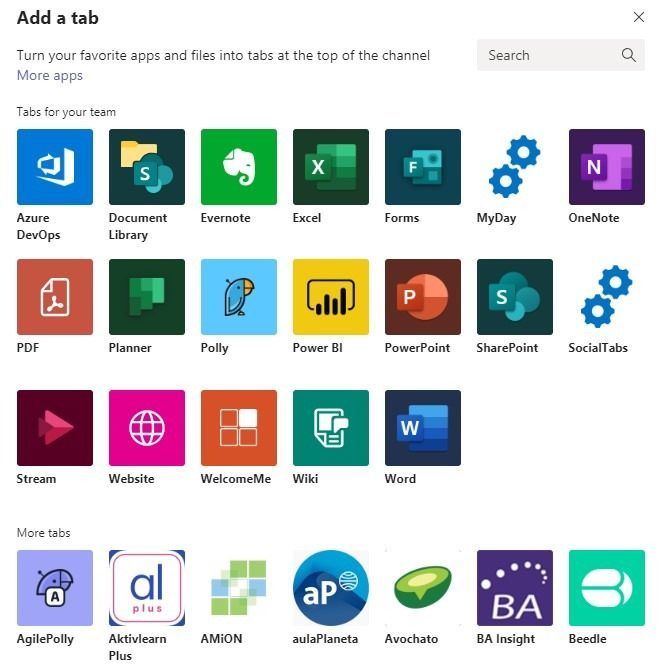This screenshot has width=662, height=669.
Task: Select the aulaPlaneta icon
Action: pos(331,588)
